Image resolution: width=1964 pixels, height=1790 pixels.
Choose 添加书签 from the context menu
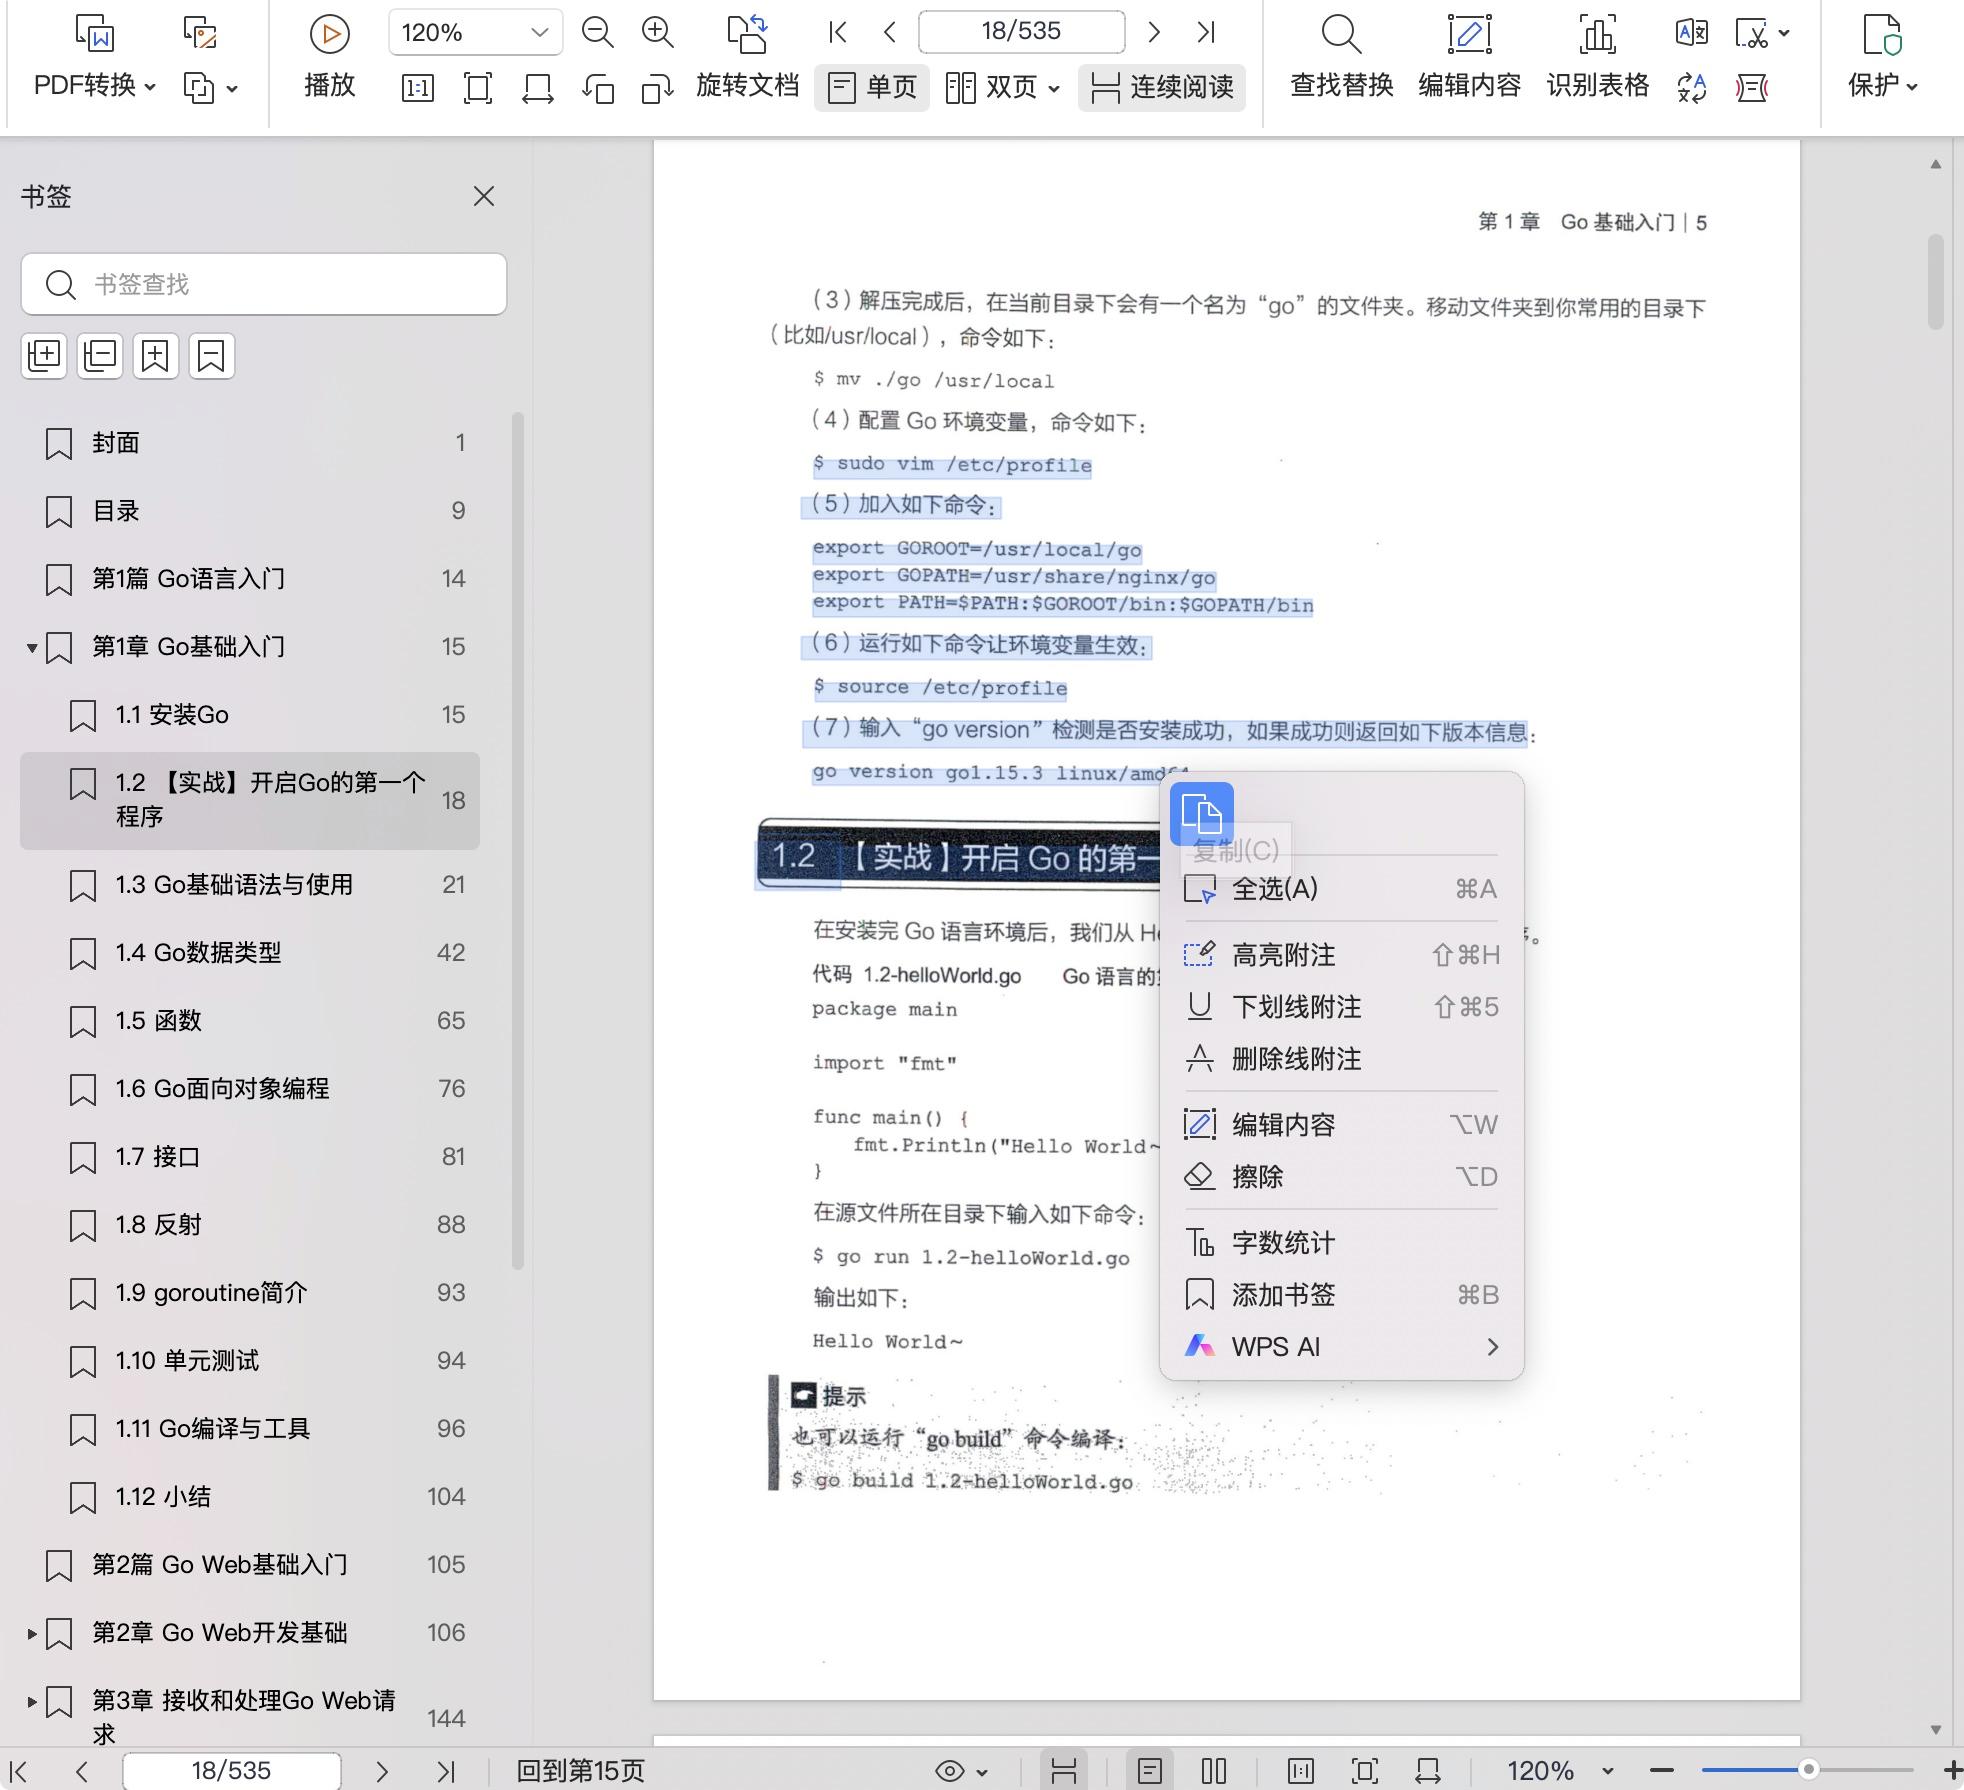(x=1341, y=1295)
